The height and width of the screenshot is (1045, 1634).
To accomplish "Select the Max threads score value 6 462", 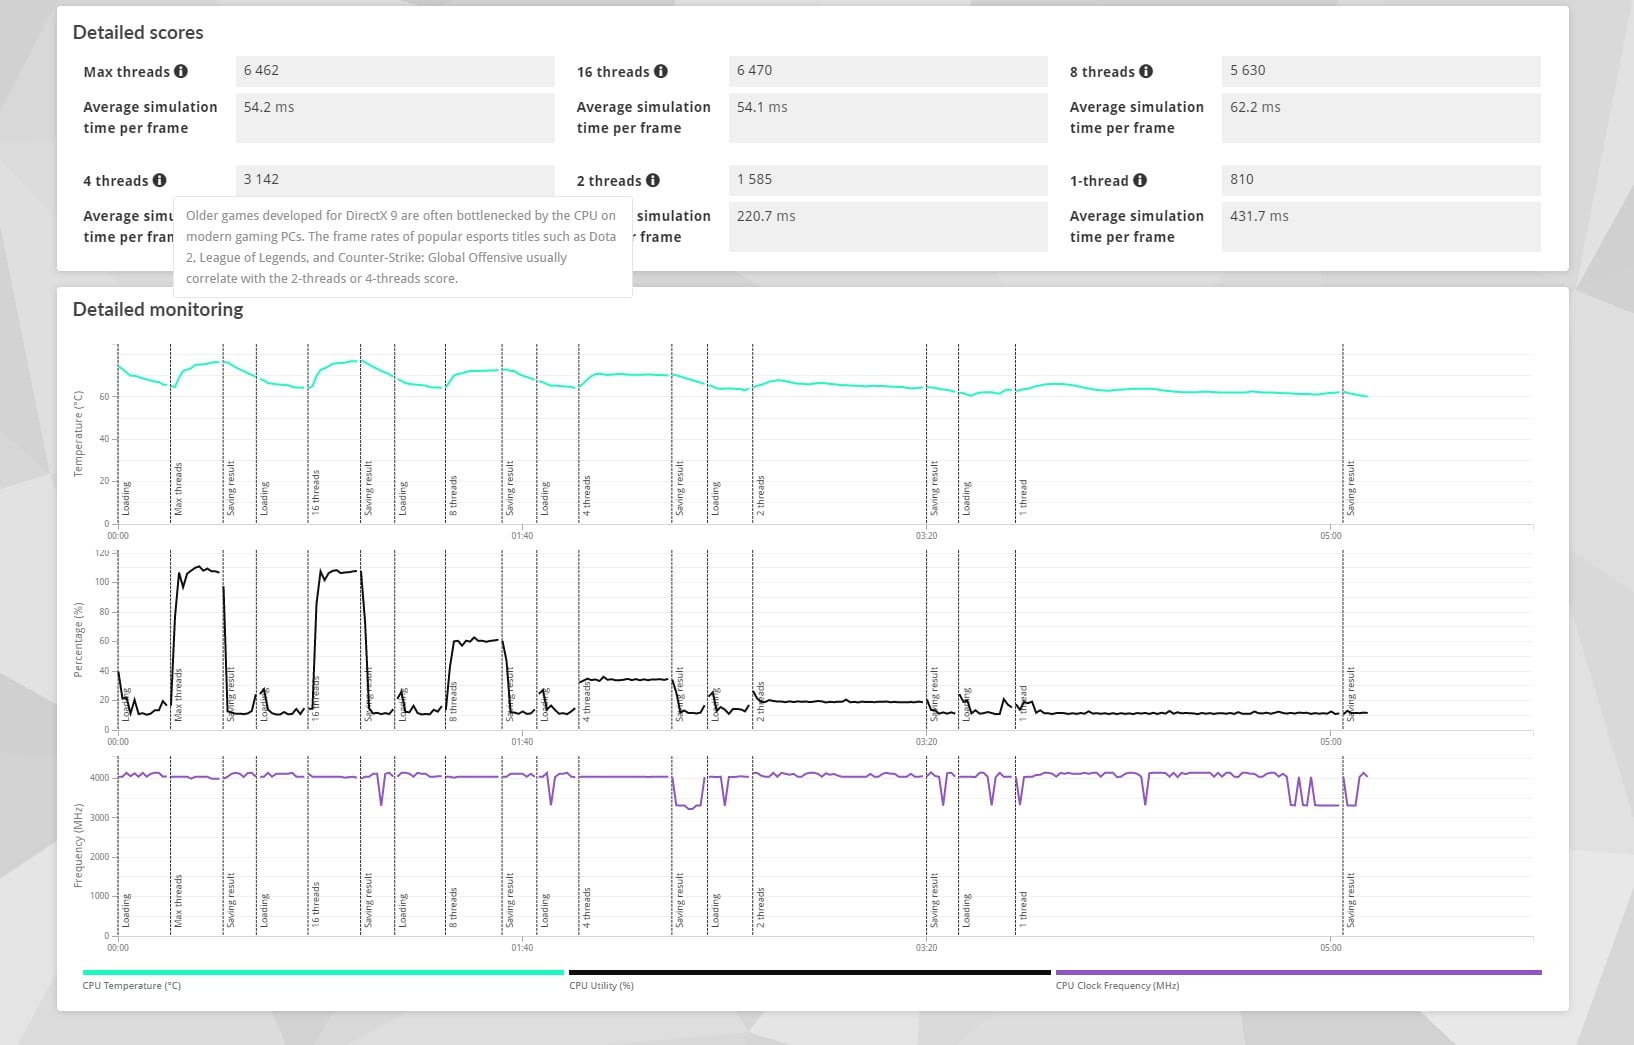I will point(395,71).
